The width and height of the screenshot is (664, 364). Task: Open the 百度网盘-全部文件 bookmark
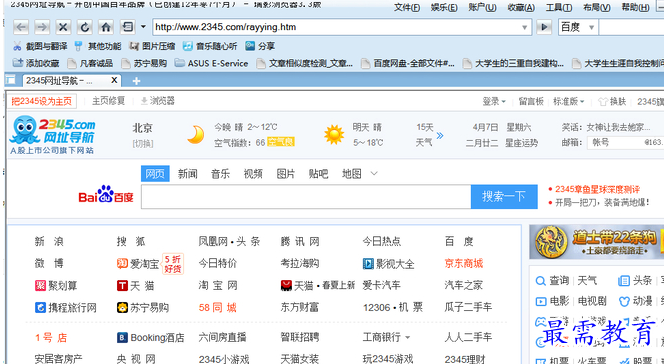(x=408, y=63)
